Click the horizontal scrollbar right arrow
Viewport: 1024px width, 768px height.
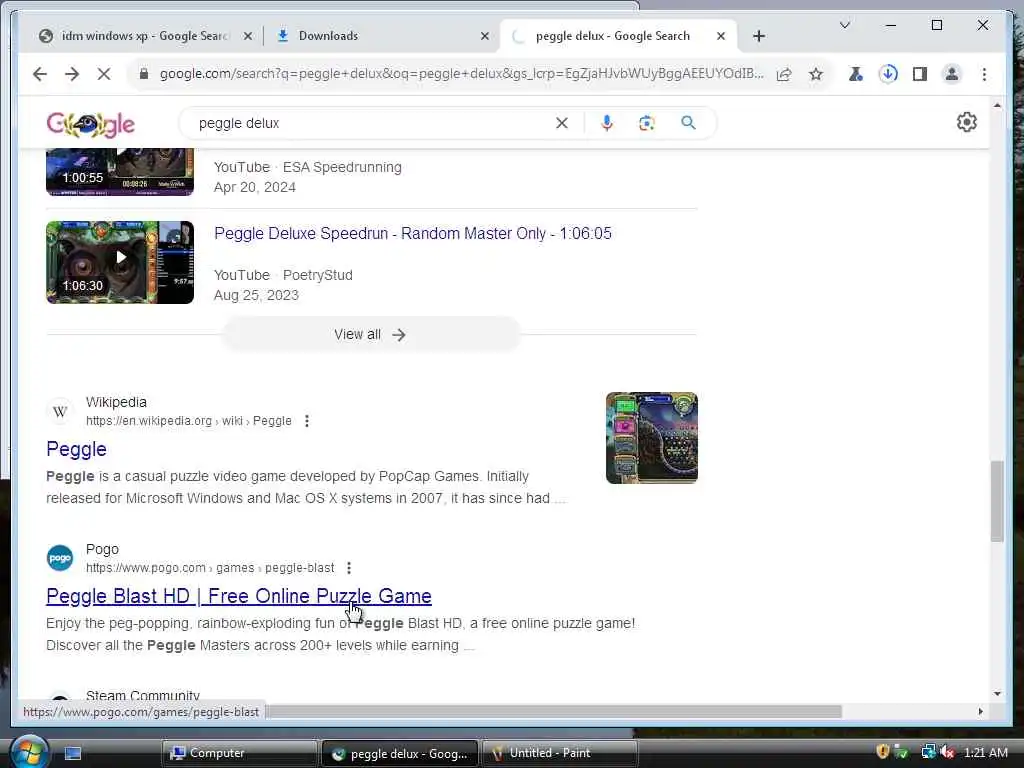[981, 711]
